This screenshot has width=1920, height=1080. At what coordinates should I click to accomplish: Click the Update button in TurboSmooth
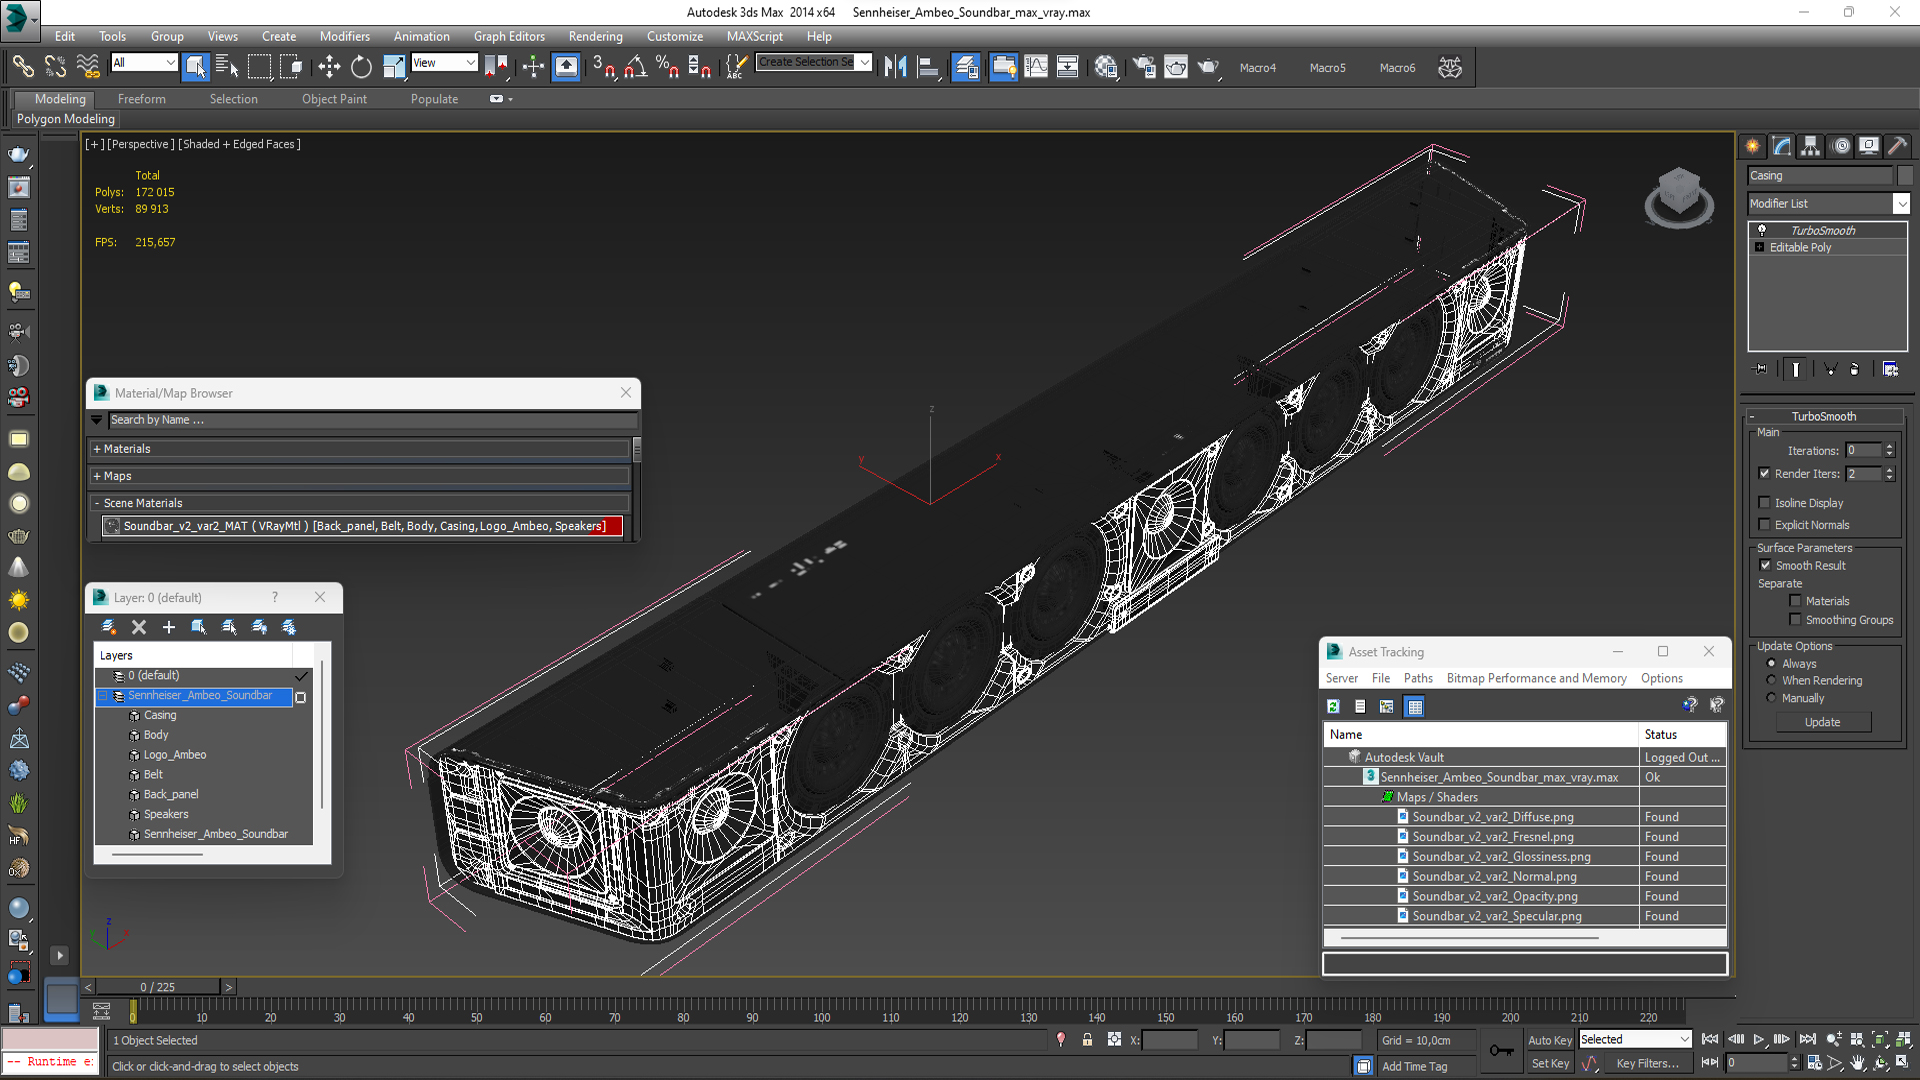[x=1823, y=722]
